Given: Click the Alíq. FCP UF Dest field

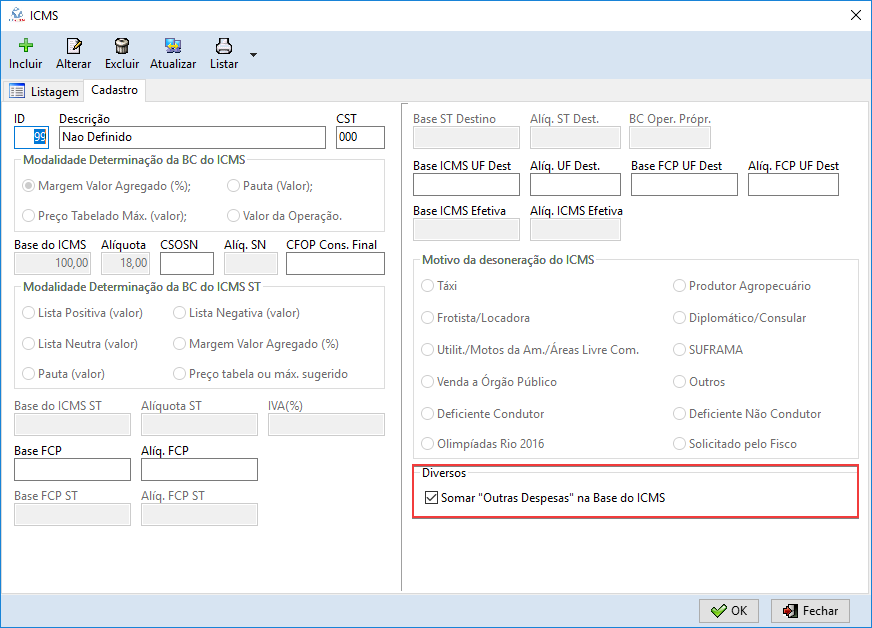Looking at the screenshot, I should 793,184.
